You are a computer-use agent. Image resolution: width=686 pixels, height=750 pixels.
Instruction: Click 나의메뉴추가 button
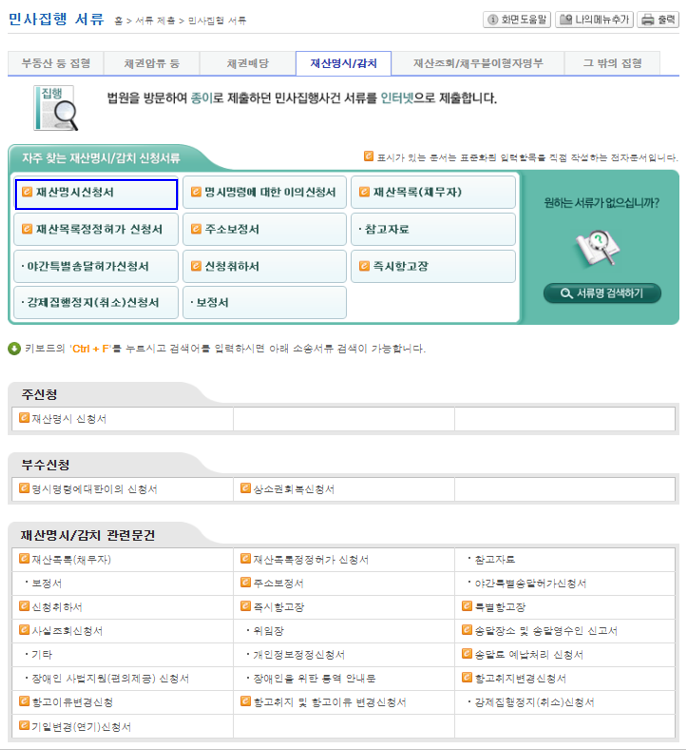[x=594, y=20]
